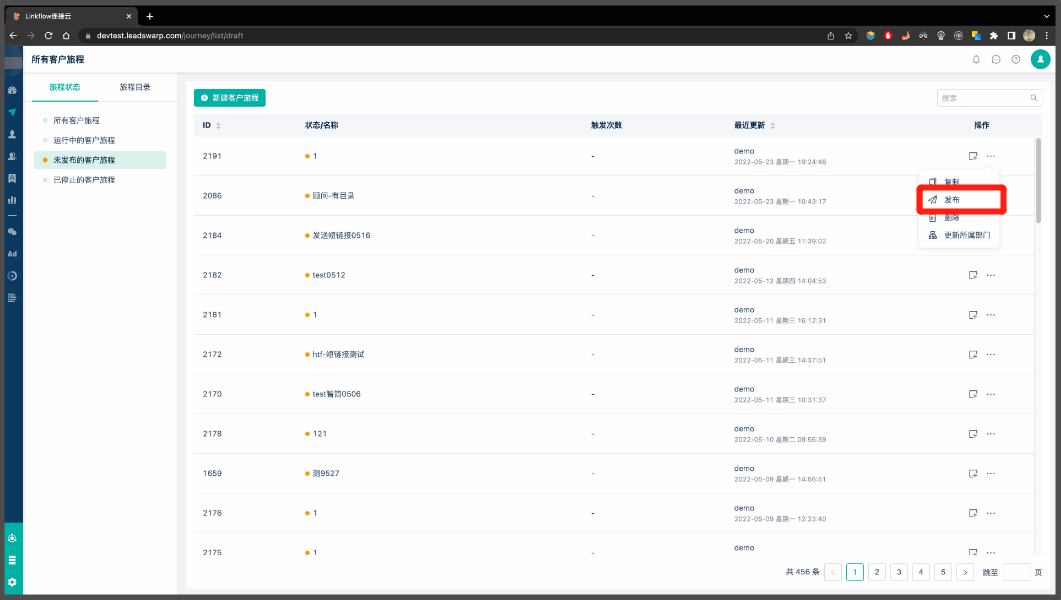Screen dimensions: 1061x600
Task: Open the bar-chart analytics icon in sidebar
Action: (x=12, y=200)
